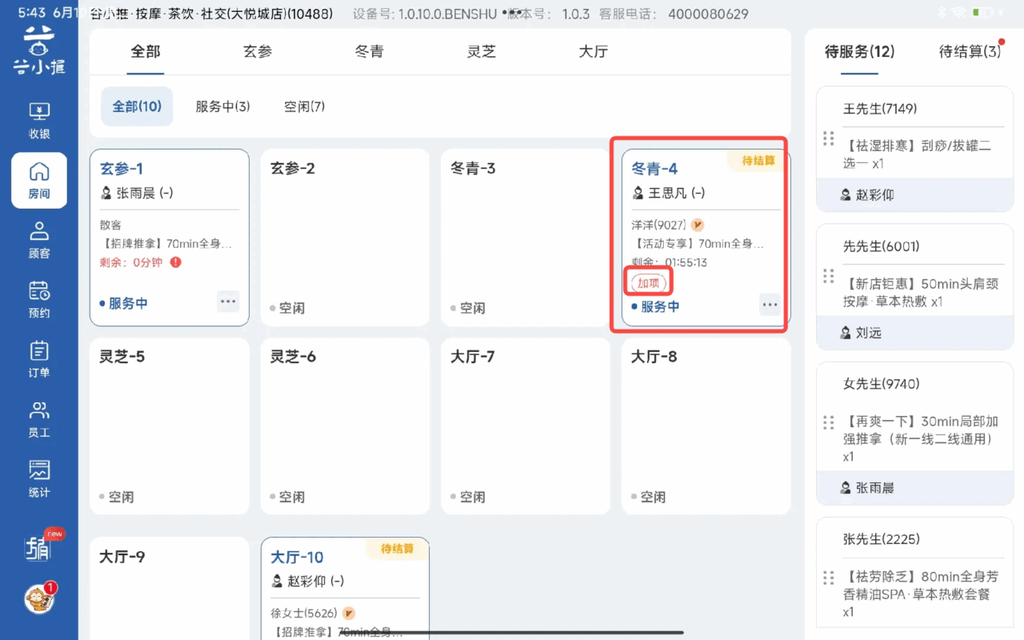The height and width of the screenshot is (640, 1024).
Task: Open the idle room 大厅-8
Action: [706, 426]
